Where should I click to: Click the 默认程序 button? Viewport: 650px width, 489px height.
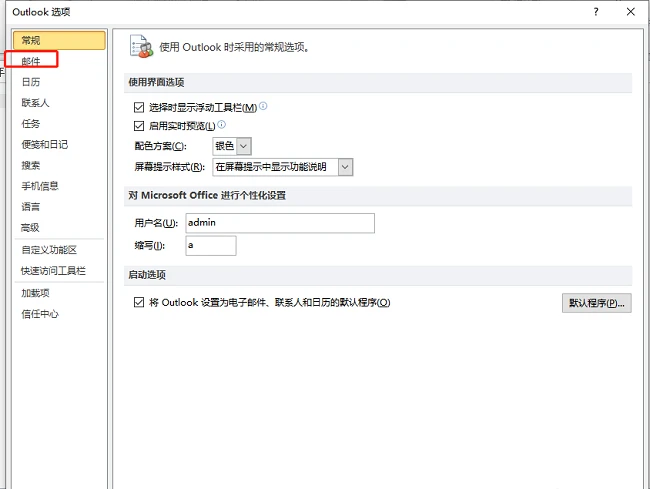pos(597,303)
